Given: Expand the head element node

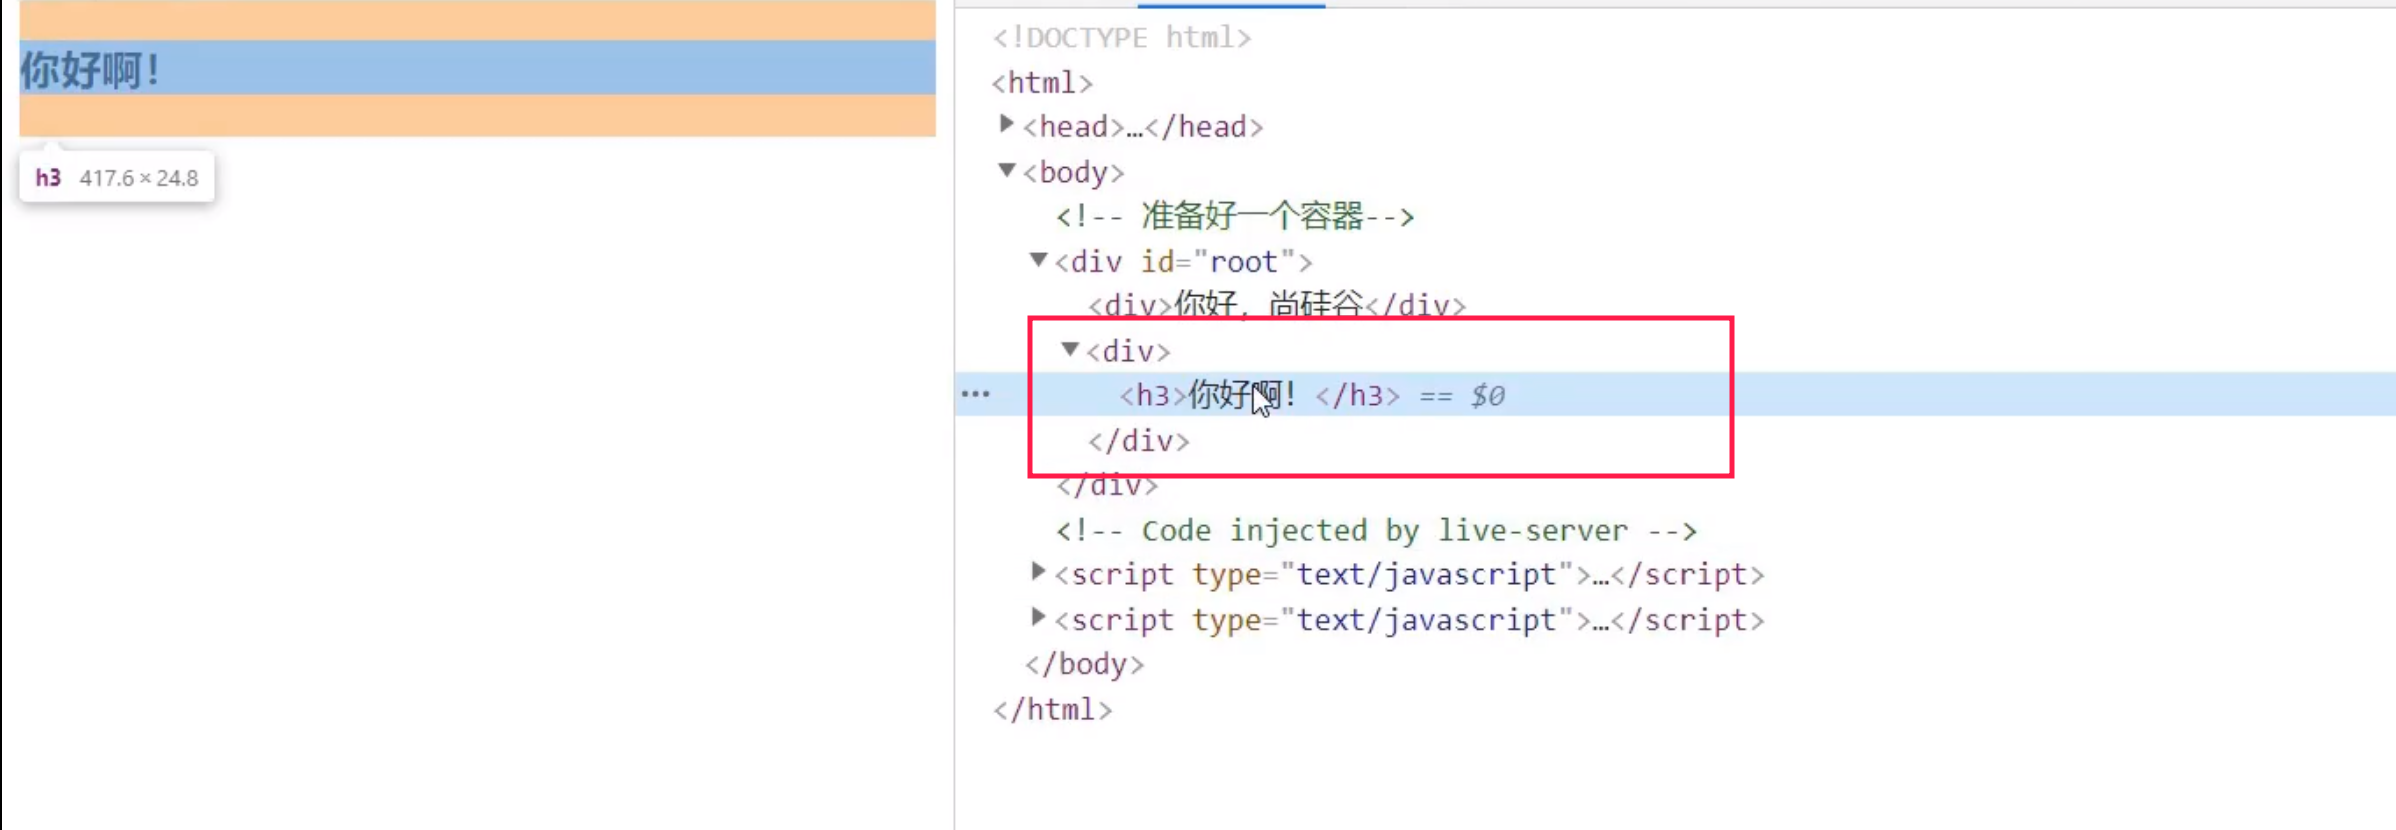Looking at the screenshot, I should (1006, 124).
